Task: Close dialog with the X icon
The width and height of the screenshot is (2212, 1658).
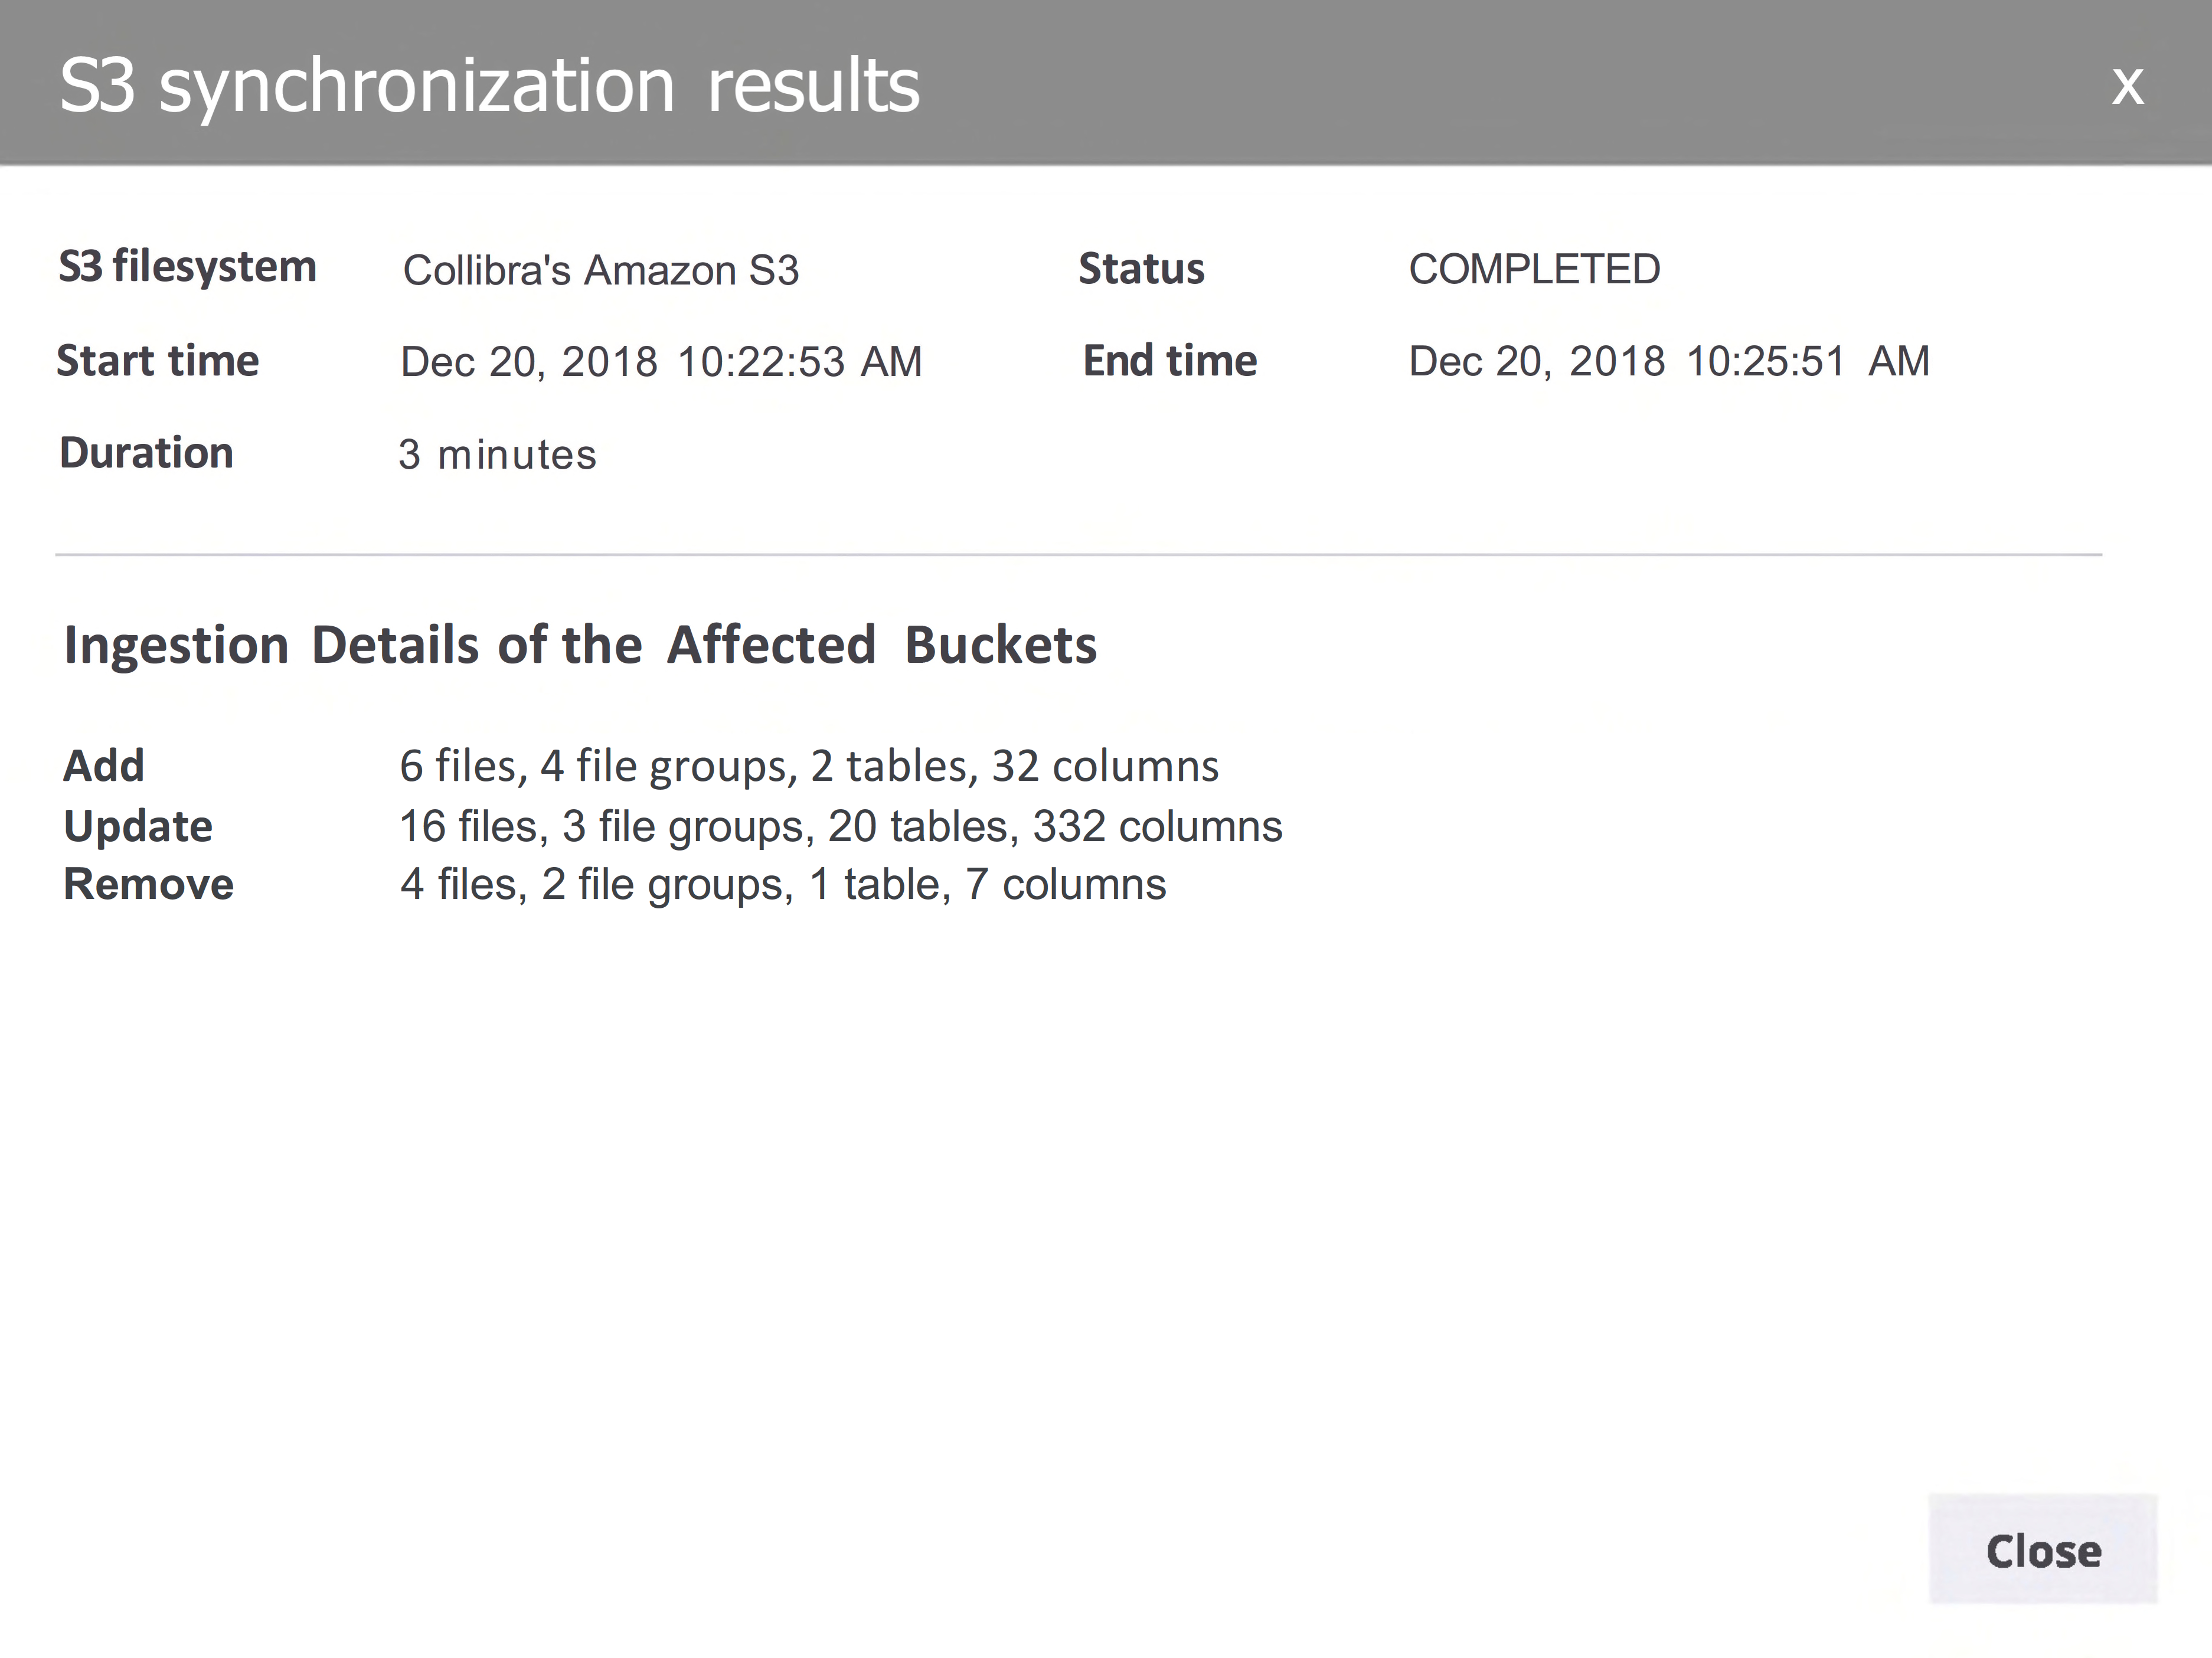Action: tap(2127, 86)
